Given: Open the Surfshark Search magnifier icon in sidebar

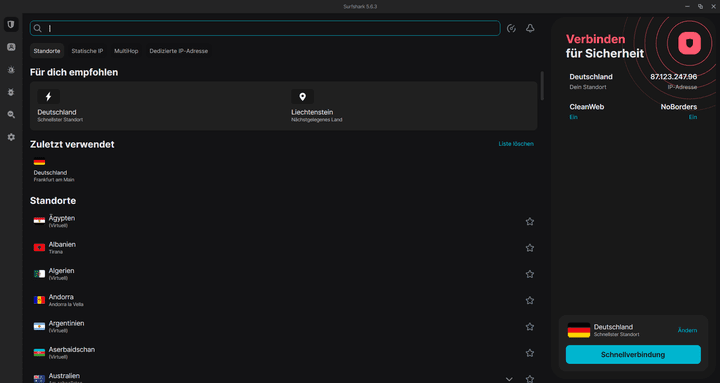Looking at the screenshot, I should (11, 115).
